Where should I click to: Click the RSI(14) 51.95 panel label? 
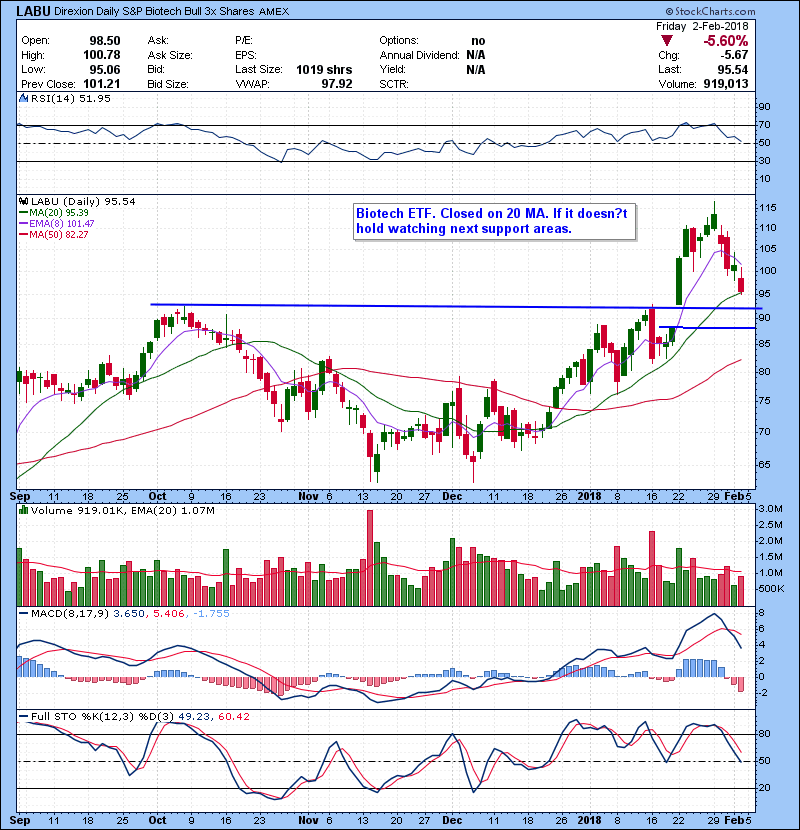[70, 98]
